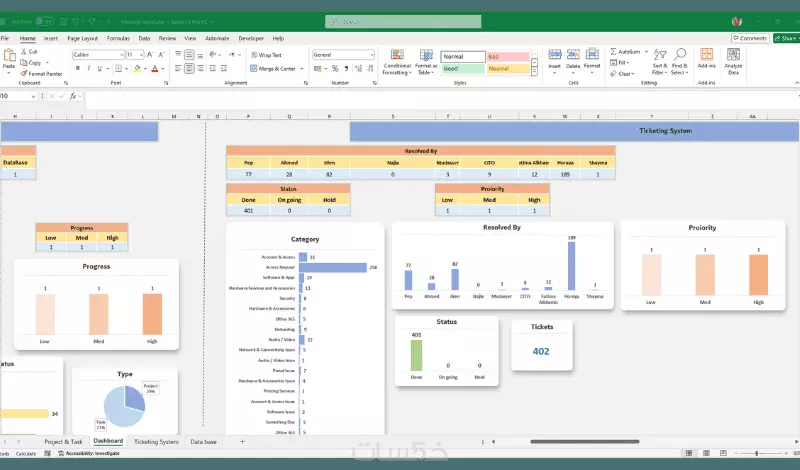Toggle middle vertical alignment
Viewport: 800px width, 470px height.
tap(189, 55)
